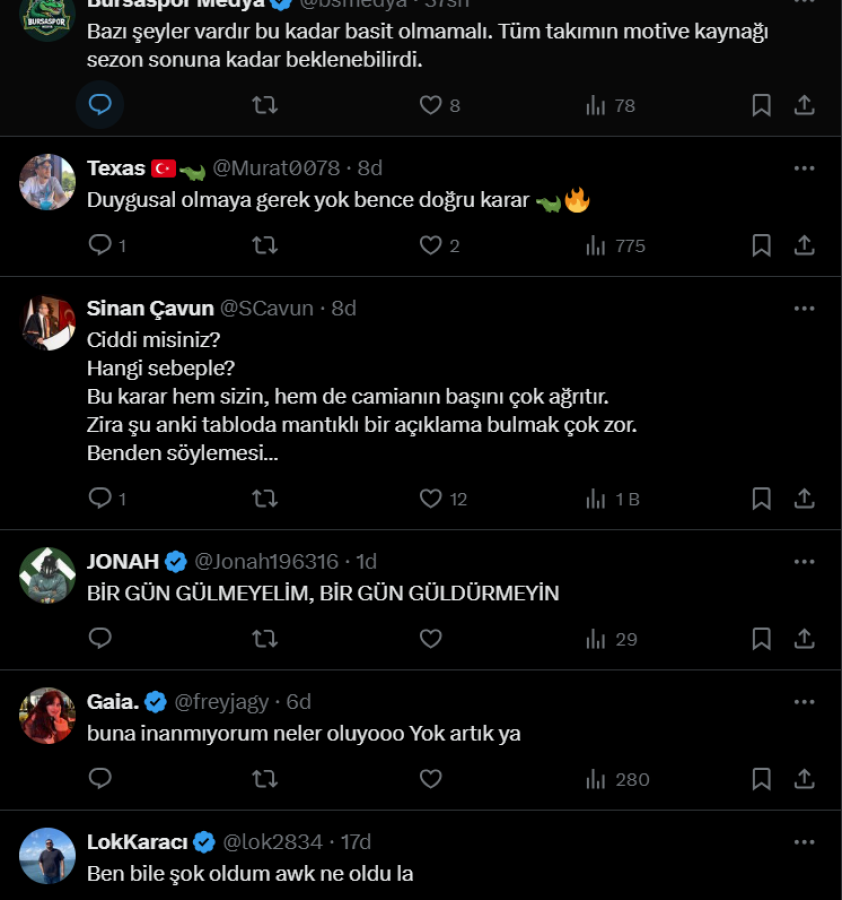The height and width of the screenshot is (900, 842).
Task: Open more options on Sinan Çavun's tweet
Action: coord(804,308)
